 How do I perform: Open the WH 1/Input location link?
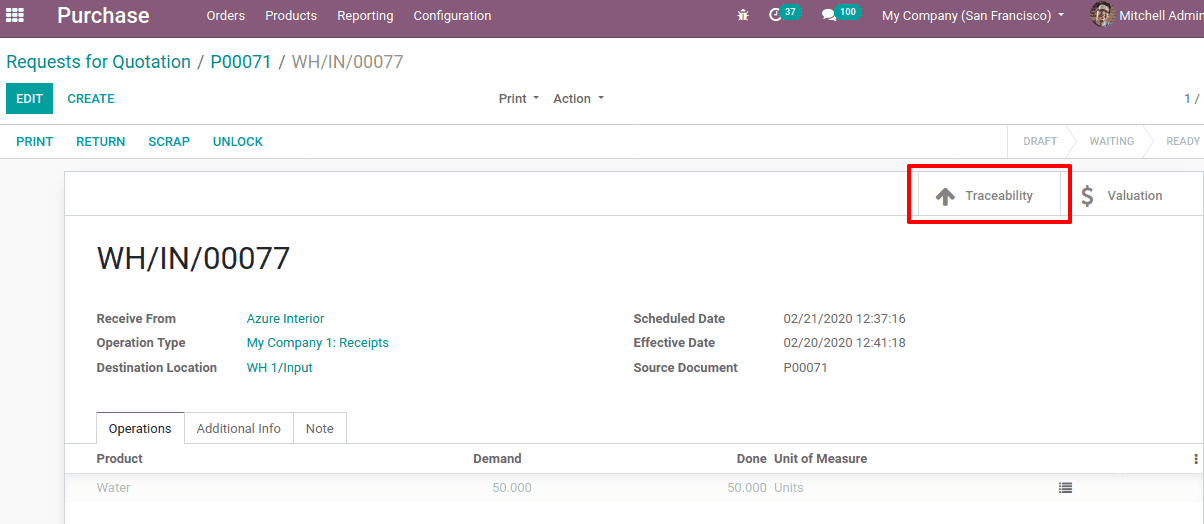pos(280,368)
